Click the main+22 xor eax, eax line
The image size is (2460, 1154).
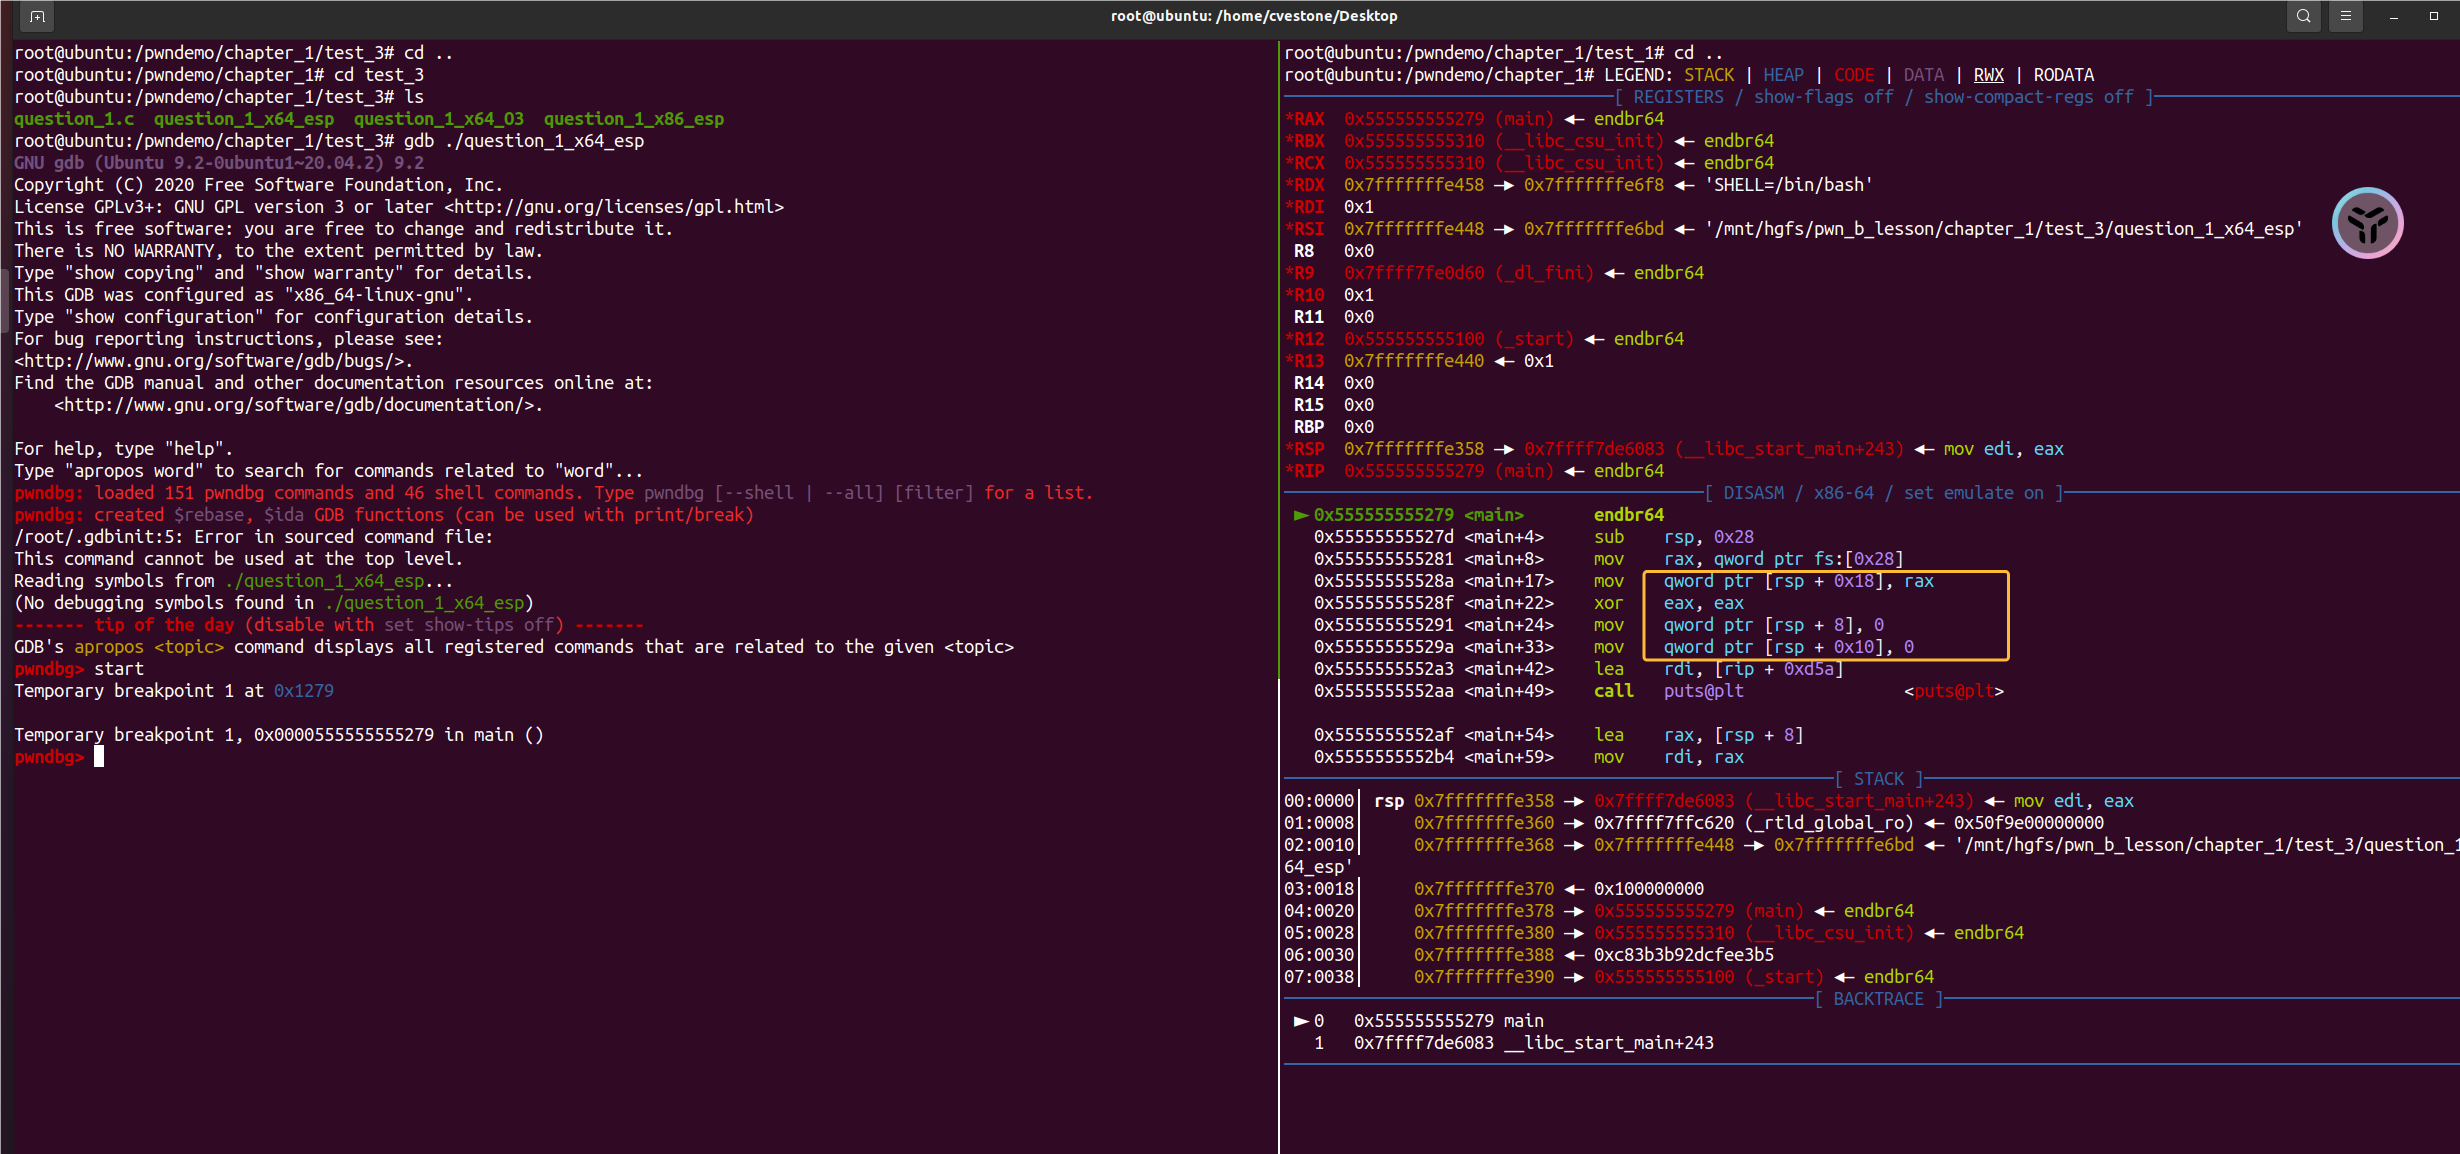[x=1529, y=603]
